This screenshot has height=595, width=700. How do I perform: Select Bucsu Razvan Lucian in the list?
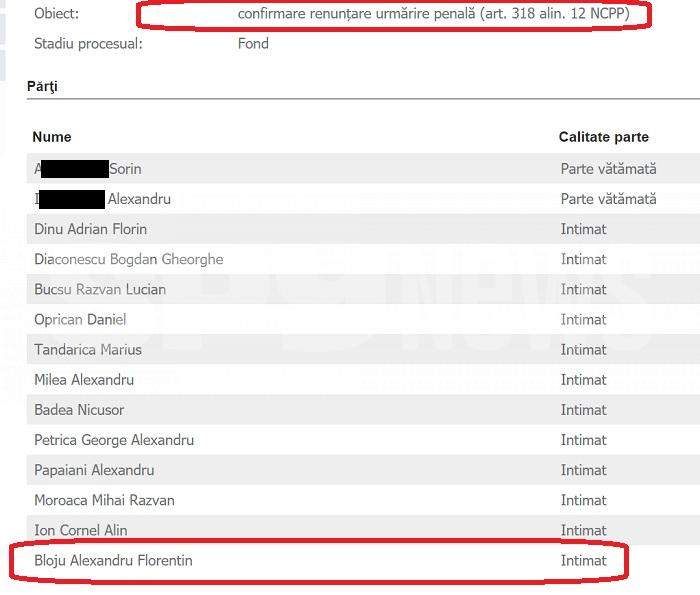100,289
